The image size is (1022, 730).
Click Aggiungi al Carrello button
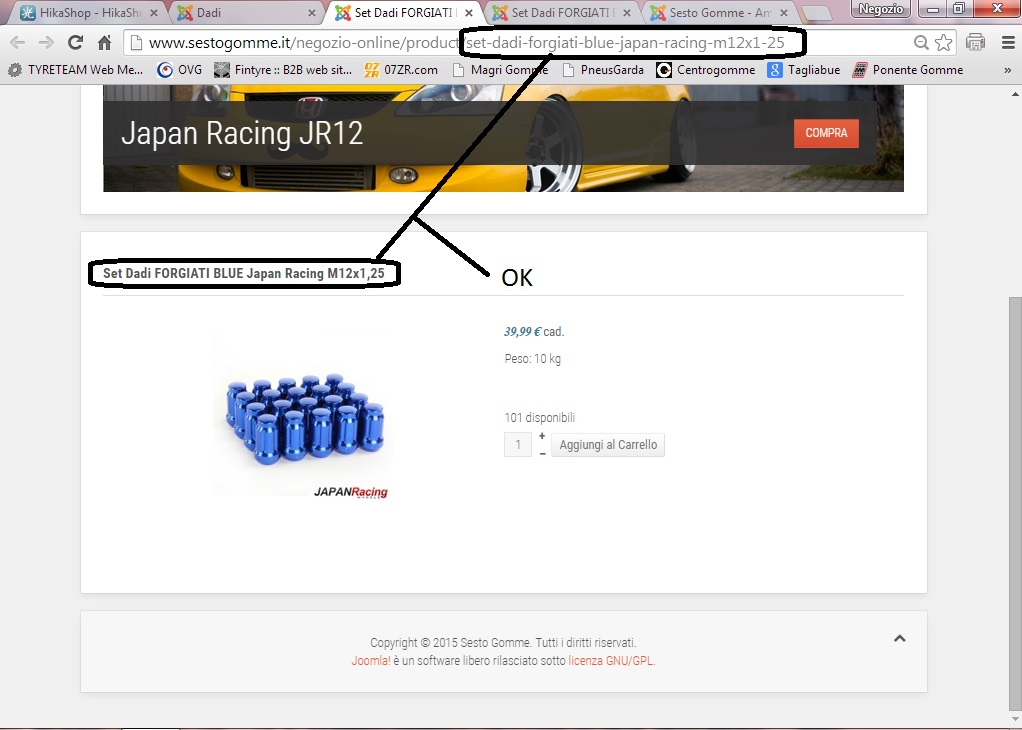608,445
